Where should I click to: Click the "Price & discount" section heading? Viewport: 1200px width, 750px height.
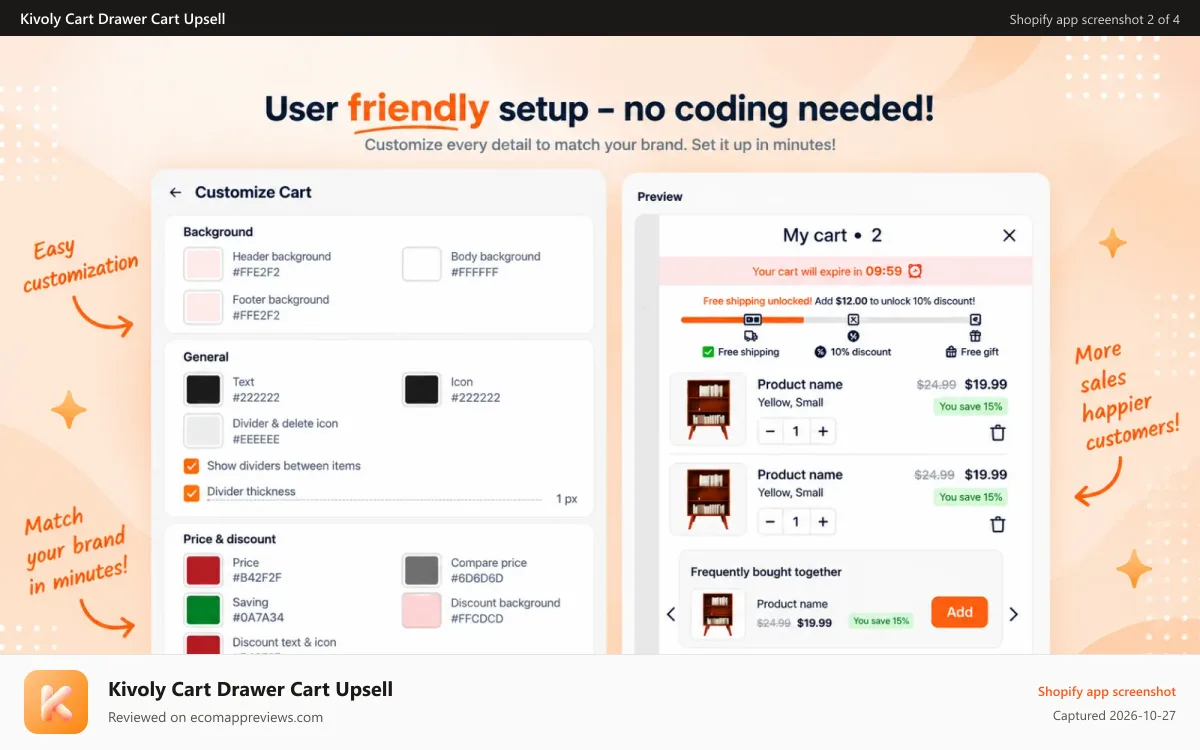229,539
